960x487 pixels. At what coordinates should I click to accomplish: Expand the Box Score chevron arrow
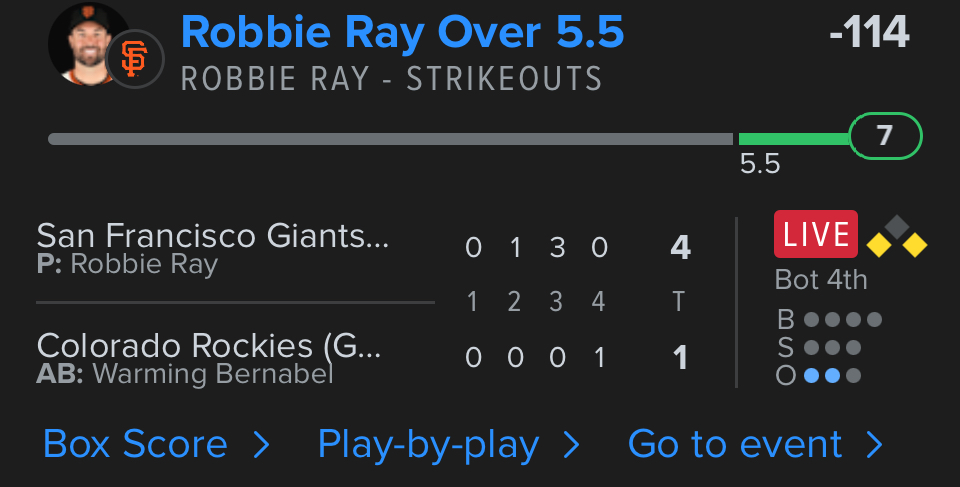[261, 445]
